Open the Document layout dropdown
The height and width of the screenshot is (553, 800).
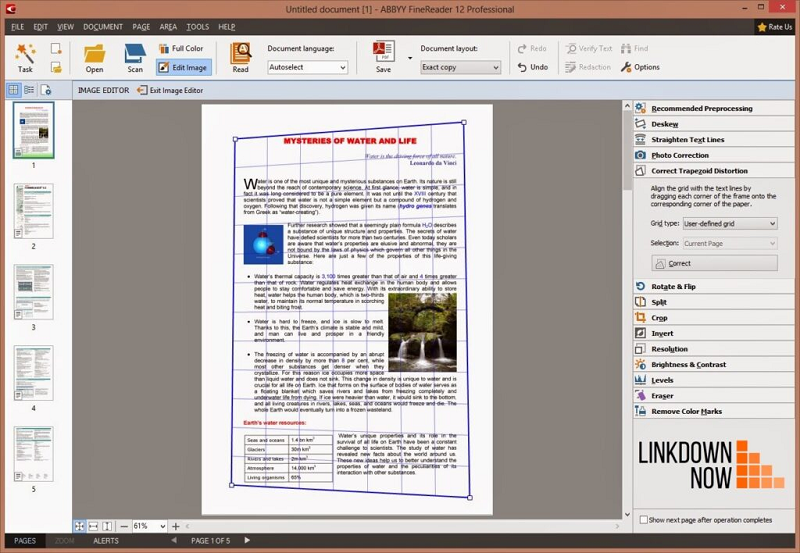[460, 68]
